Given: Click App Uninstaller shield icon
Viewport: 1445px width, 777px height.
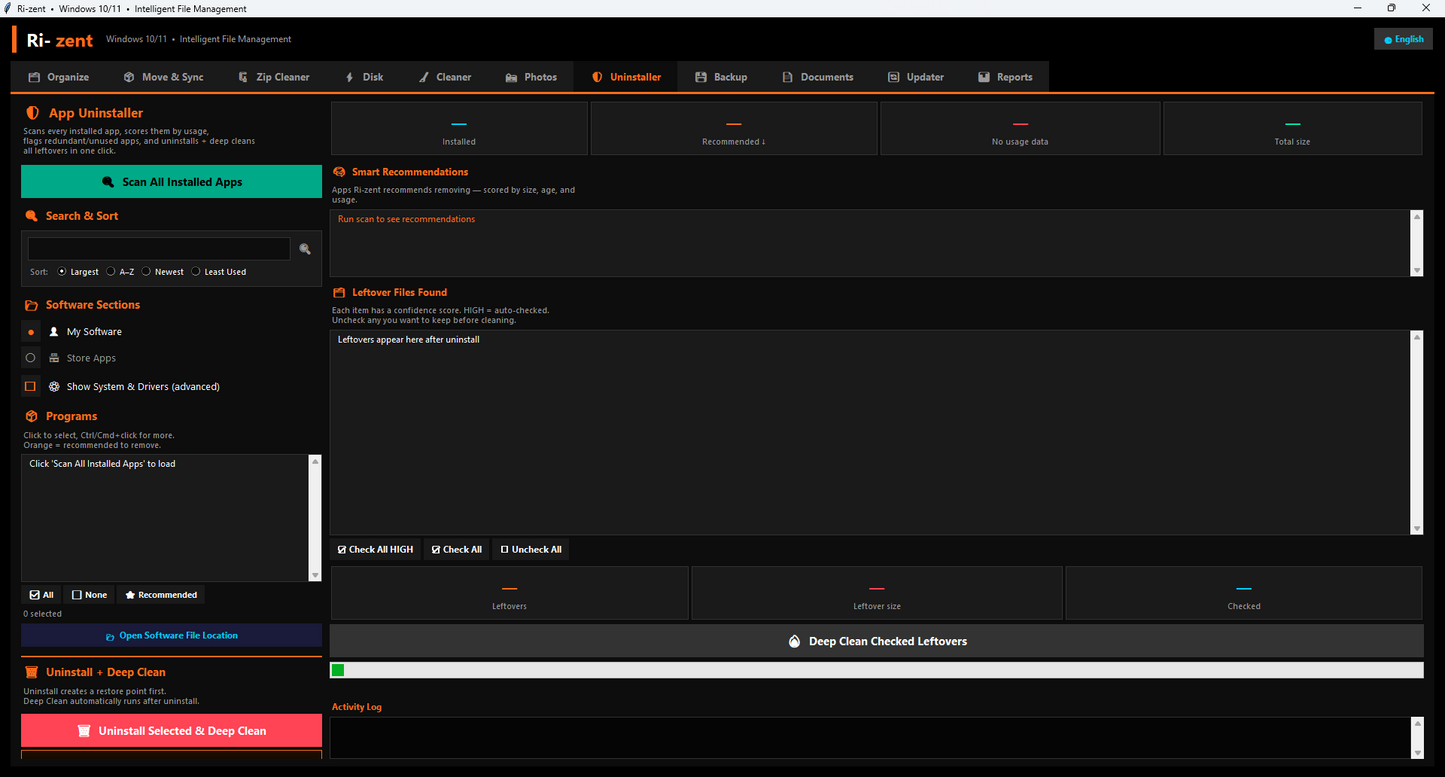Looking at the screenshot, I should coord(33,113).
